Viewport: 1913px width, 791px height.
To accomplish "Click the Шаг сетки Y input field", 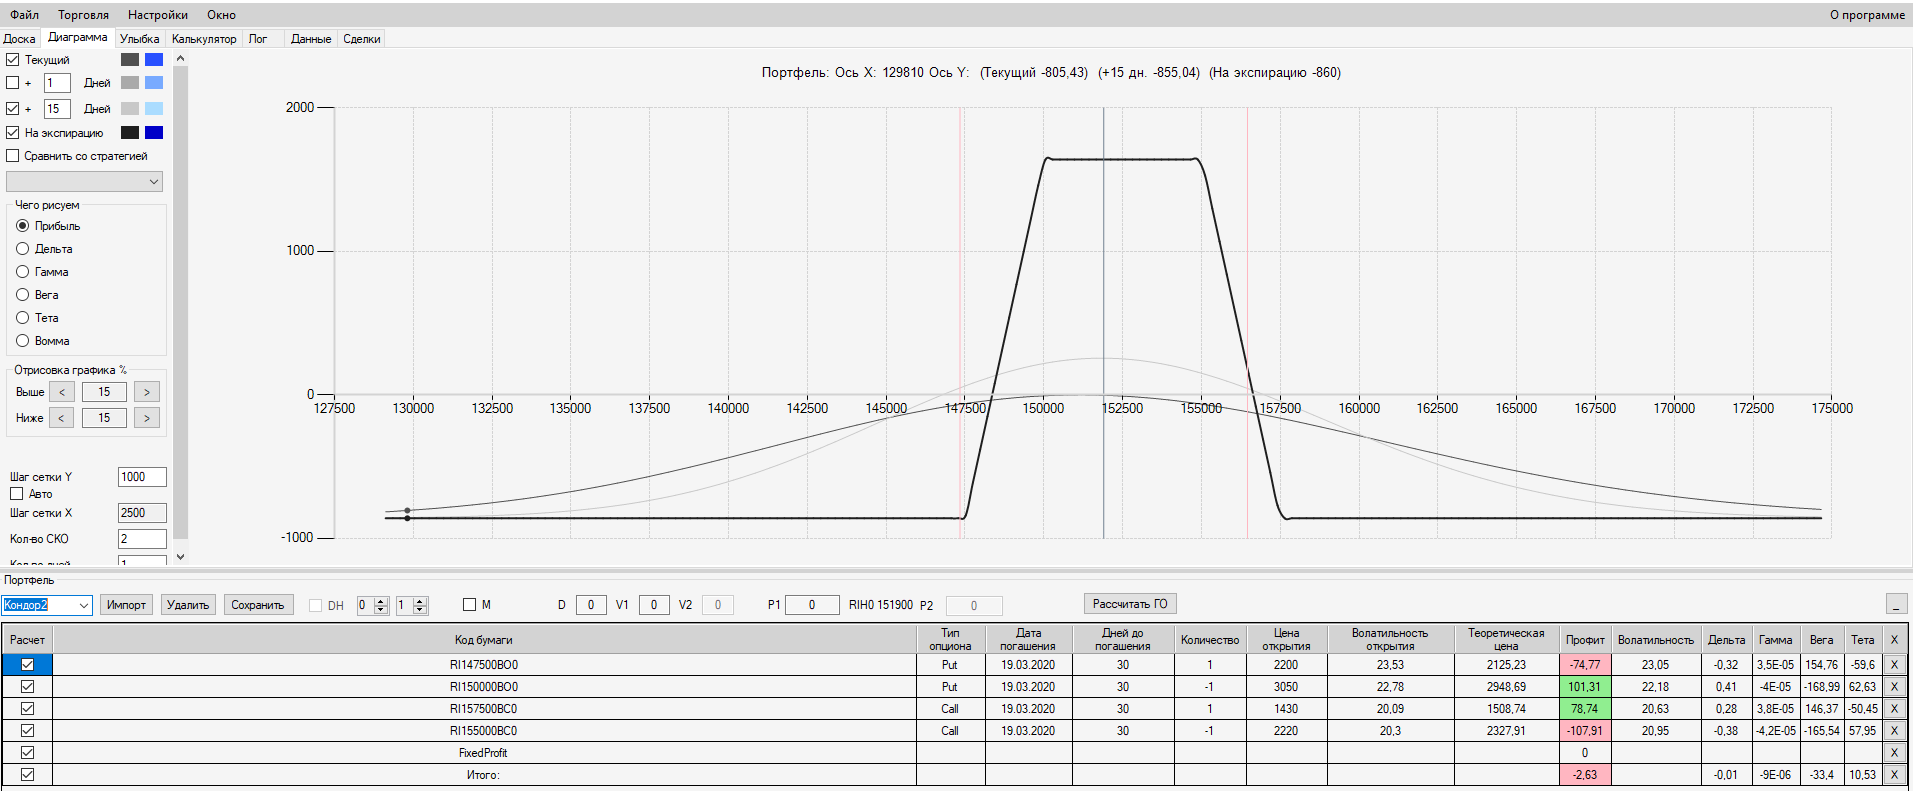I will 142,477.
